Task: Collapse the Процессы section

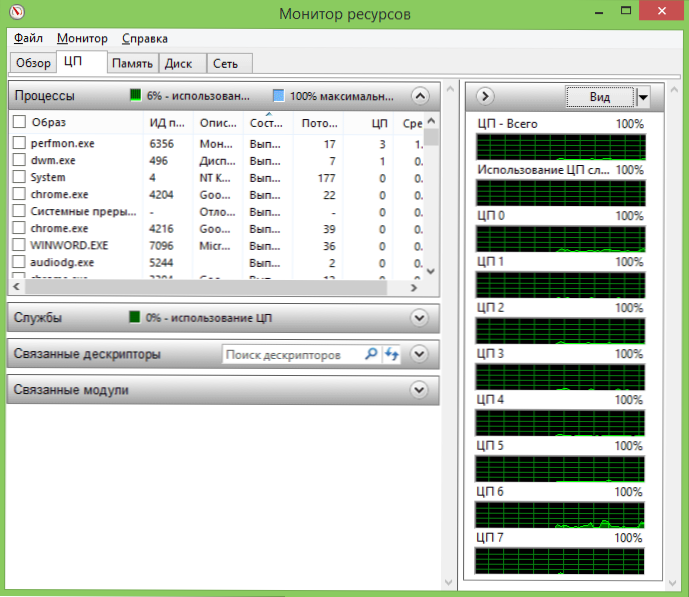Action: 420,96
